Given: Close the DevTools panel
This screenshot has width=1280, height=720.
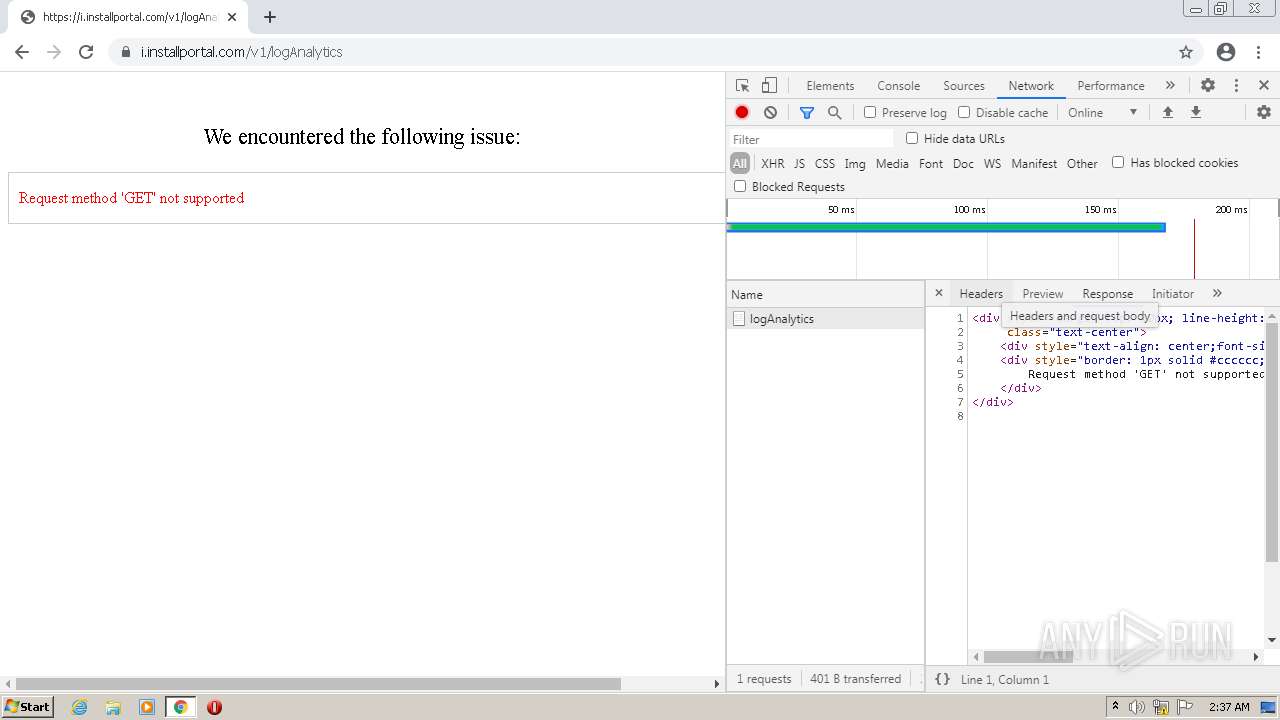Looking at the screenshot, I should (x=1264, y=86).
